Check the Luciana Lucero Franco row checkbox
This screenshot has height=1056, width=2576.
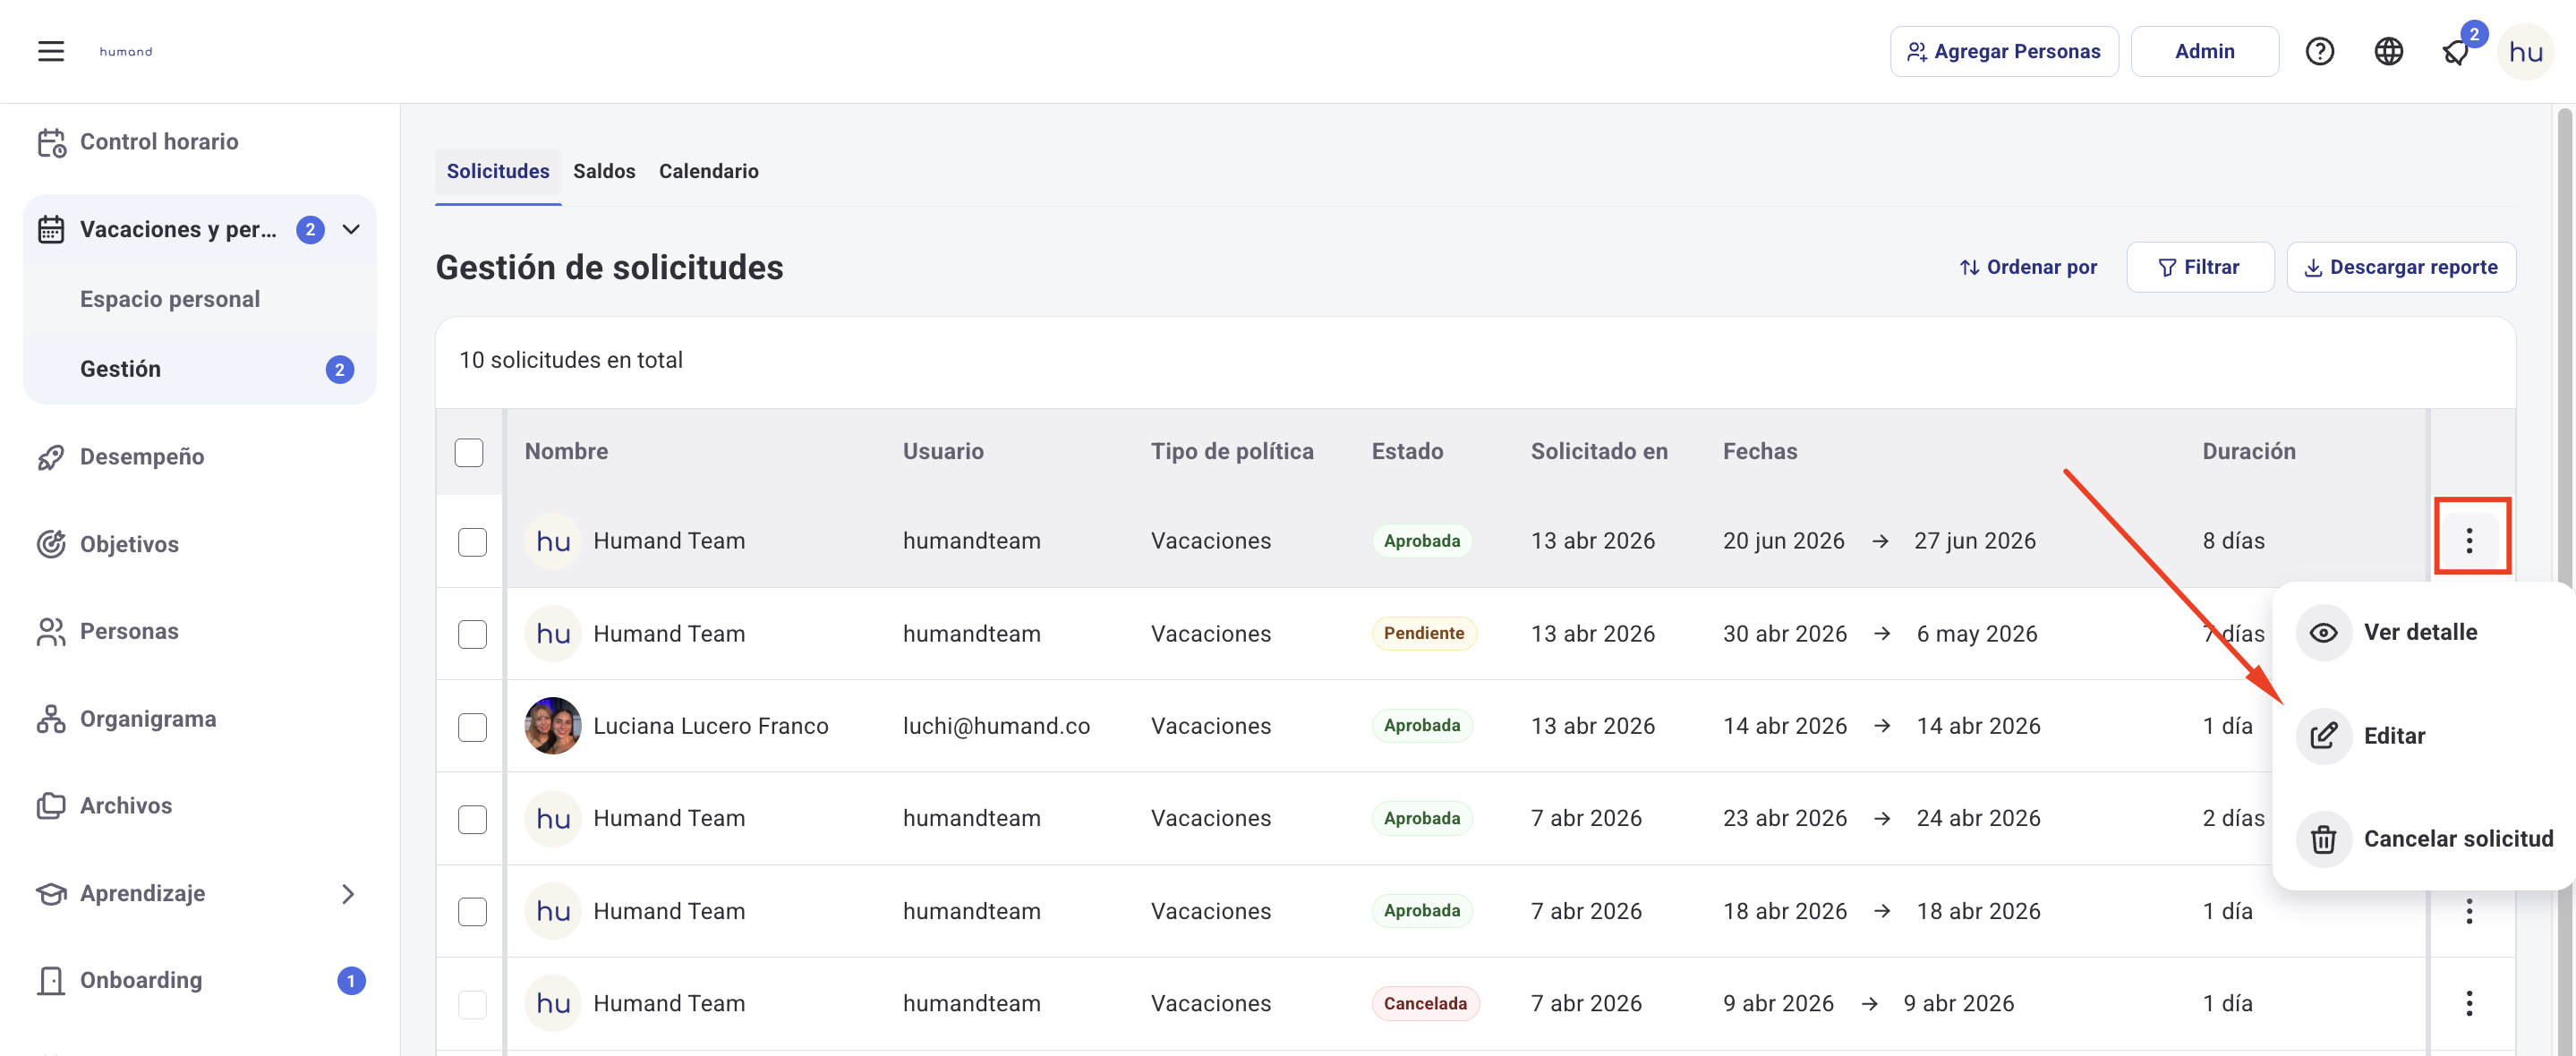pos(472,727)
